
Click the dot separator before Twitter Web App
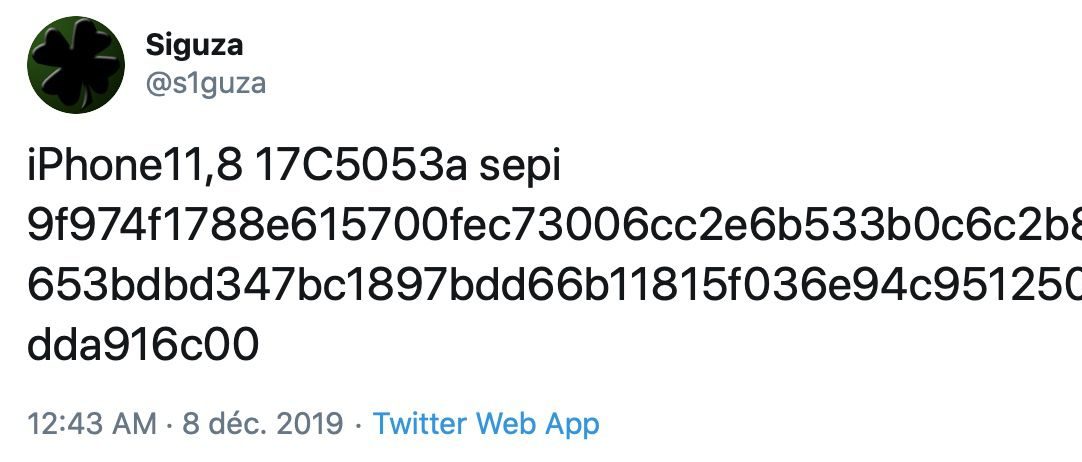point(359,423)
